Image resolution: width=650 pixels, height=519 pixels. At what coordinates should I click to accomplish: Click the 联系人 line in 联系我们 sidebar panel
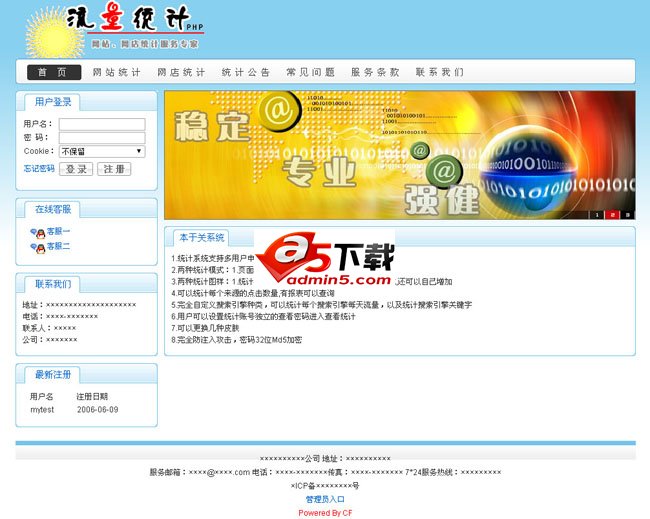(x=49, y=328)
